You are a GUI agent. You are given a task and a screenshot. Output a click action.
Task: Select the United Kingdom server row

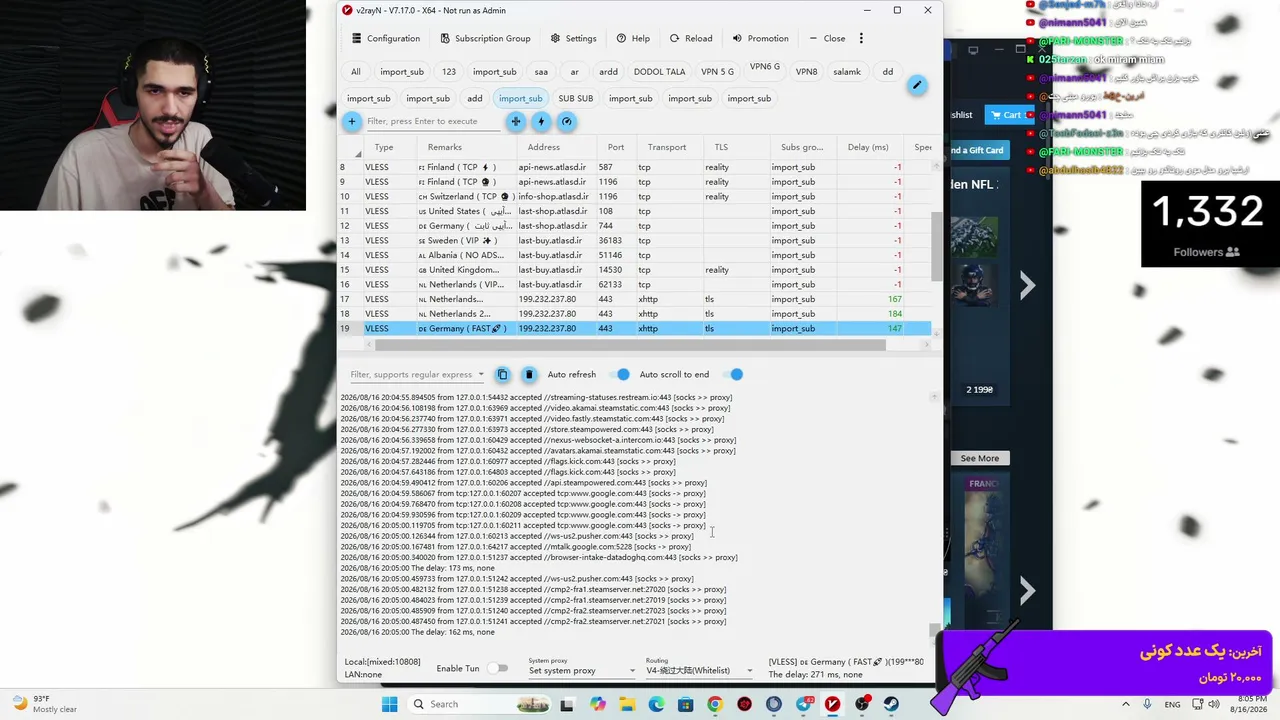[635, 270]
